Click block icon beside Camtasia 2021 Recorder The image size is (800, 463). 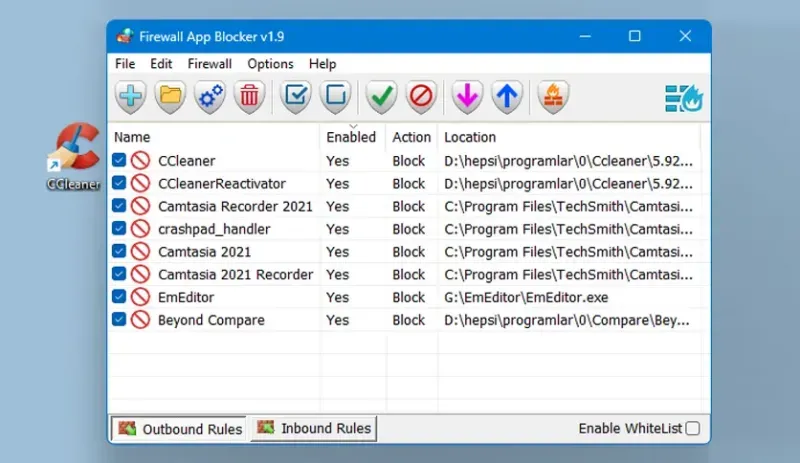(x=140, y=274)
